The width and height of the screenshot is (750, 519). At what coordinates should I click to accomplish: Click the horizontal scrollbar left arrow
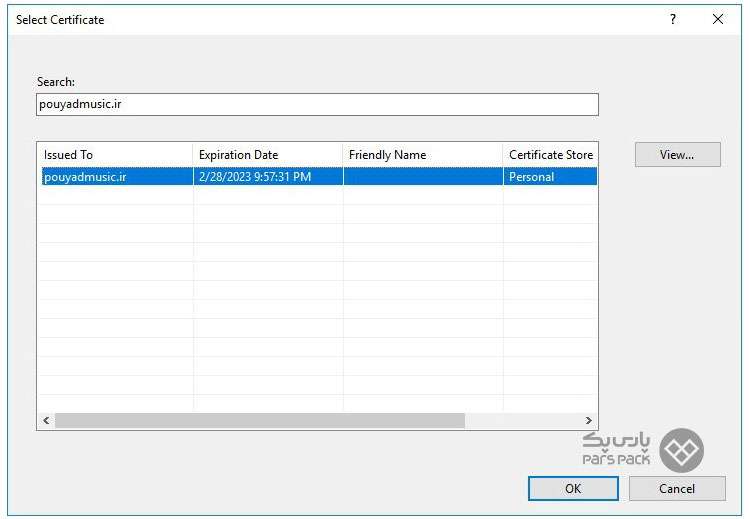click(46, 420)
